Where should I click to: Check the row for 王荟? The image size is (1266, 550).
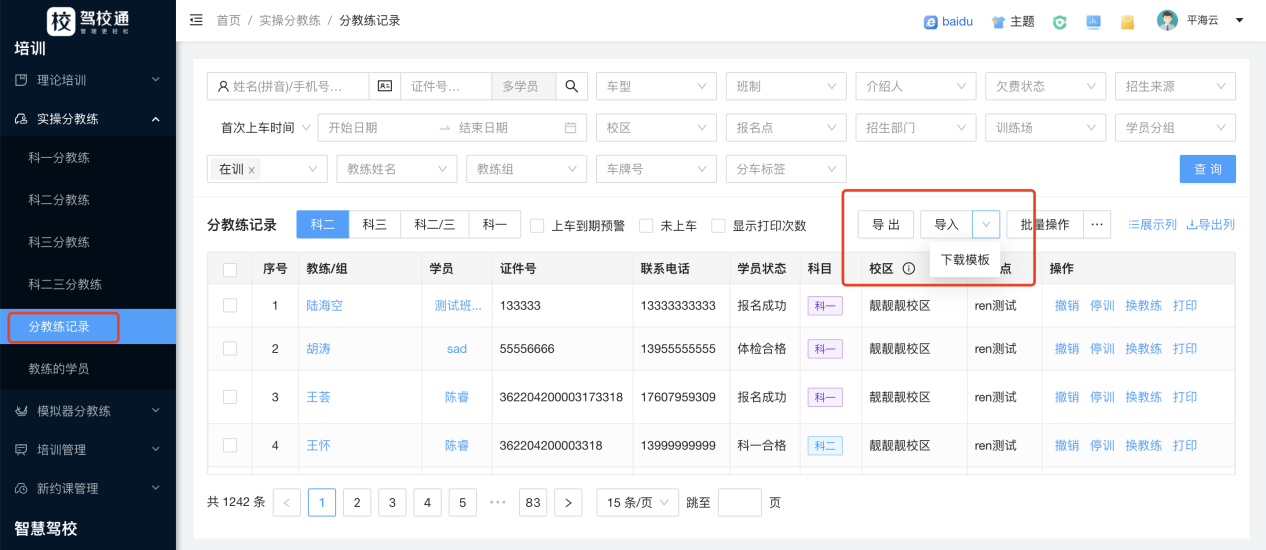click(230, 397)
